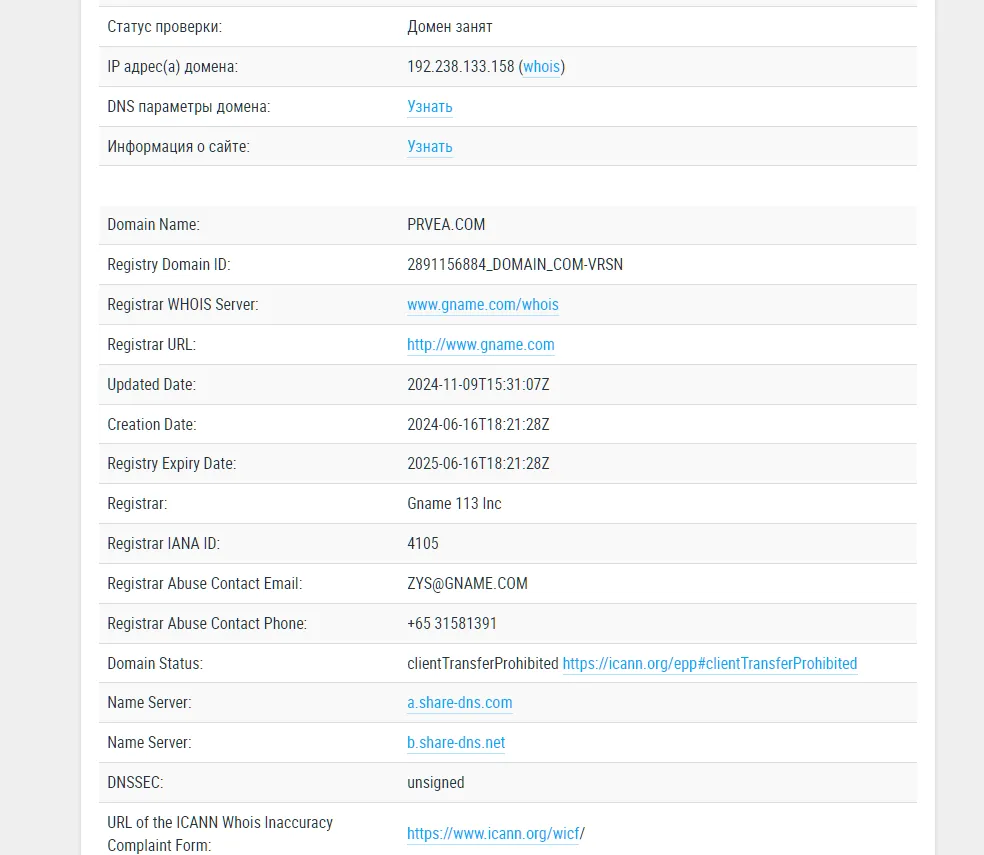The image size is (984, 855).
Task: Click the Creation Date timestamp value
Action: [478, 424]
